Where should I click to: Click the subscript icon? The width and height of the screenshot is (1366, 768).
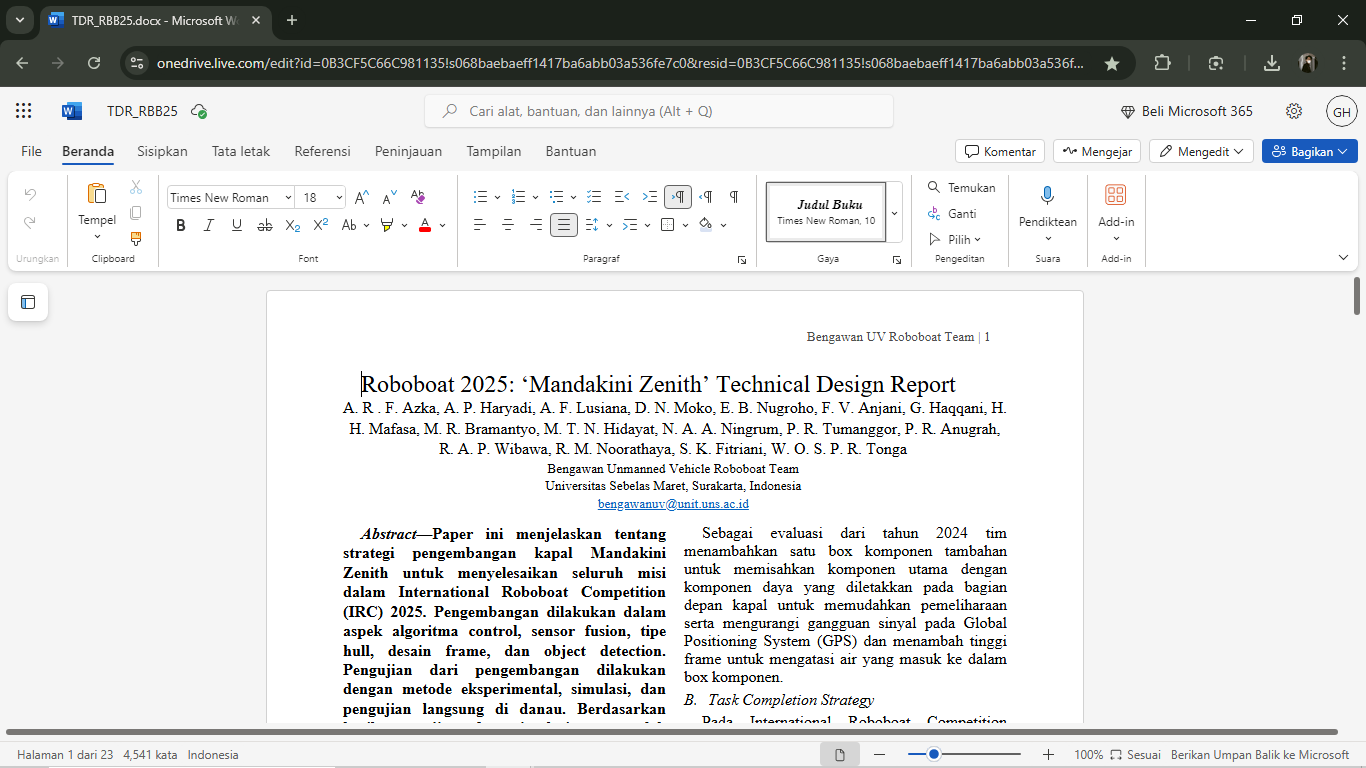coord(292,225)
